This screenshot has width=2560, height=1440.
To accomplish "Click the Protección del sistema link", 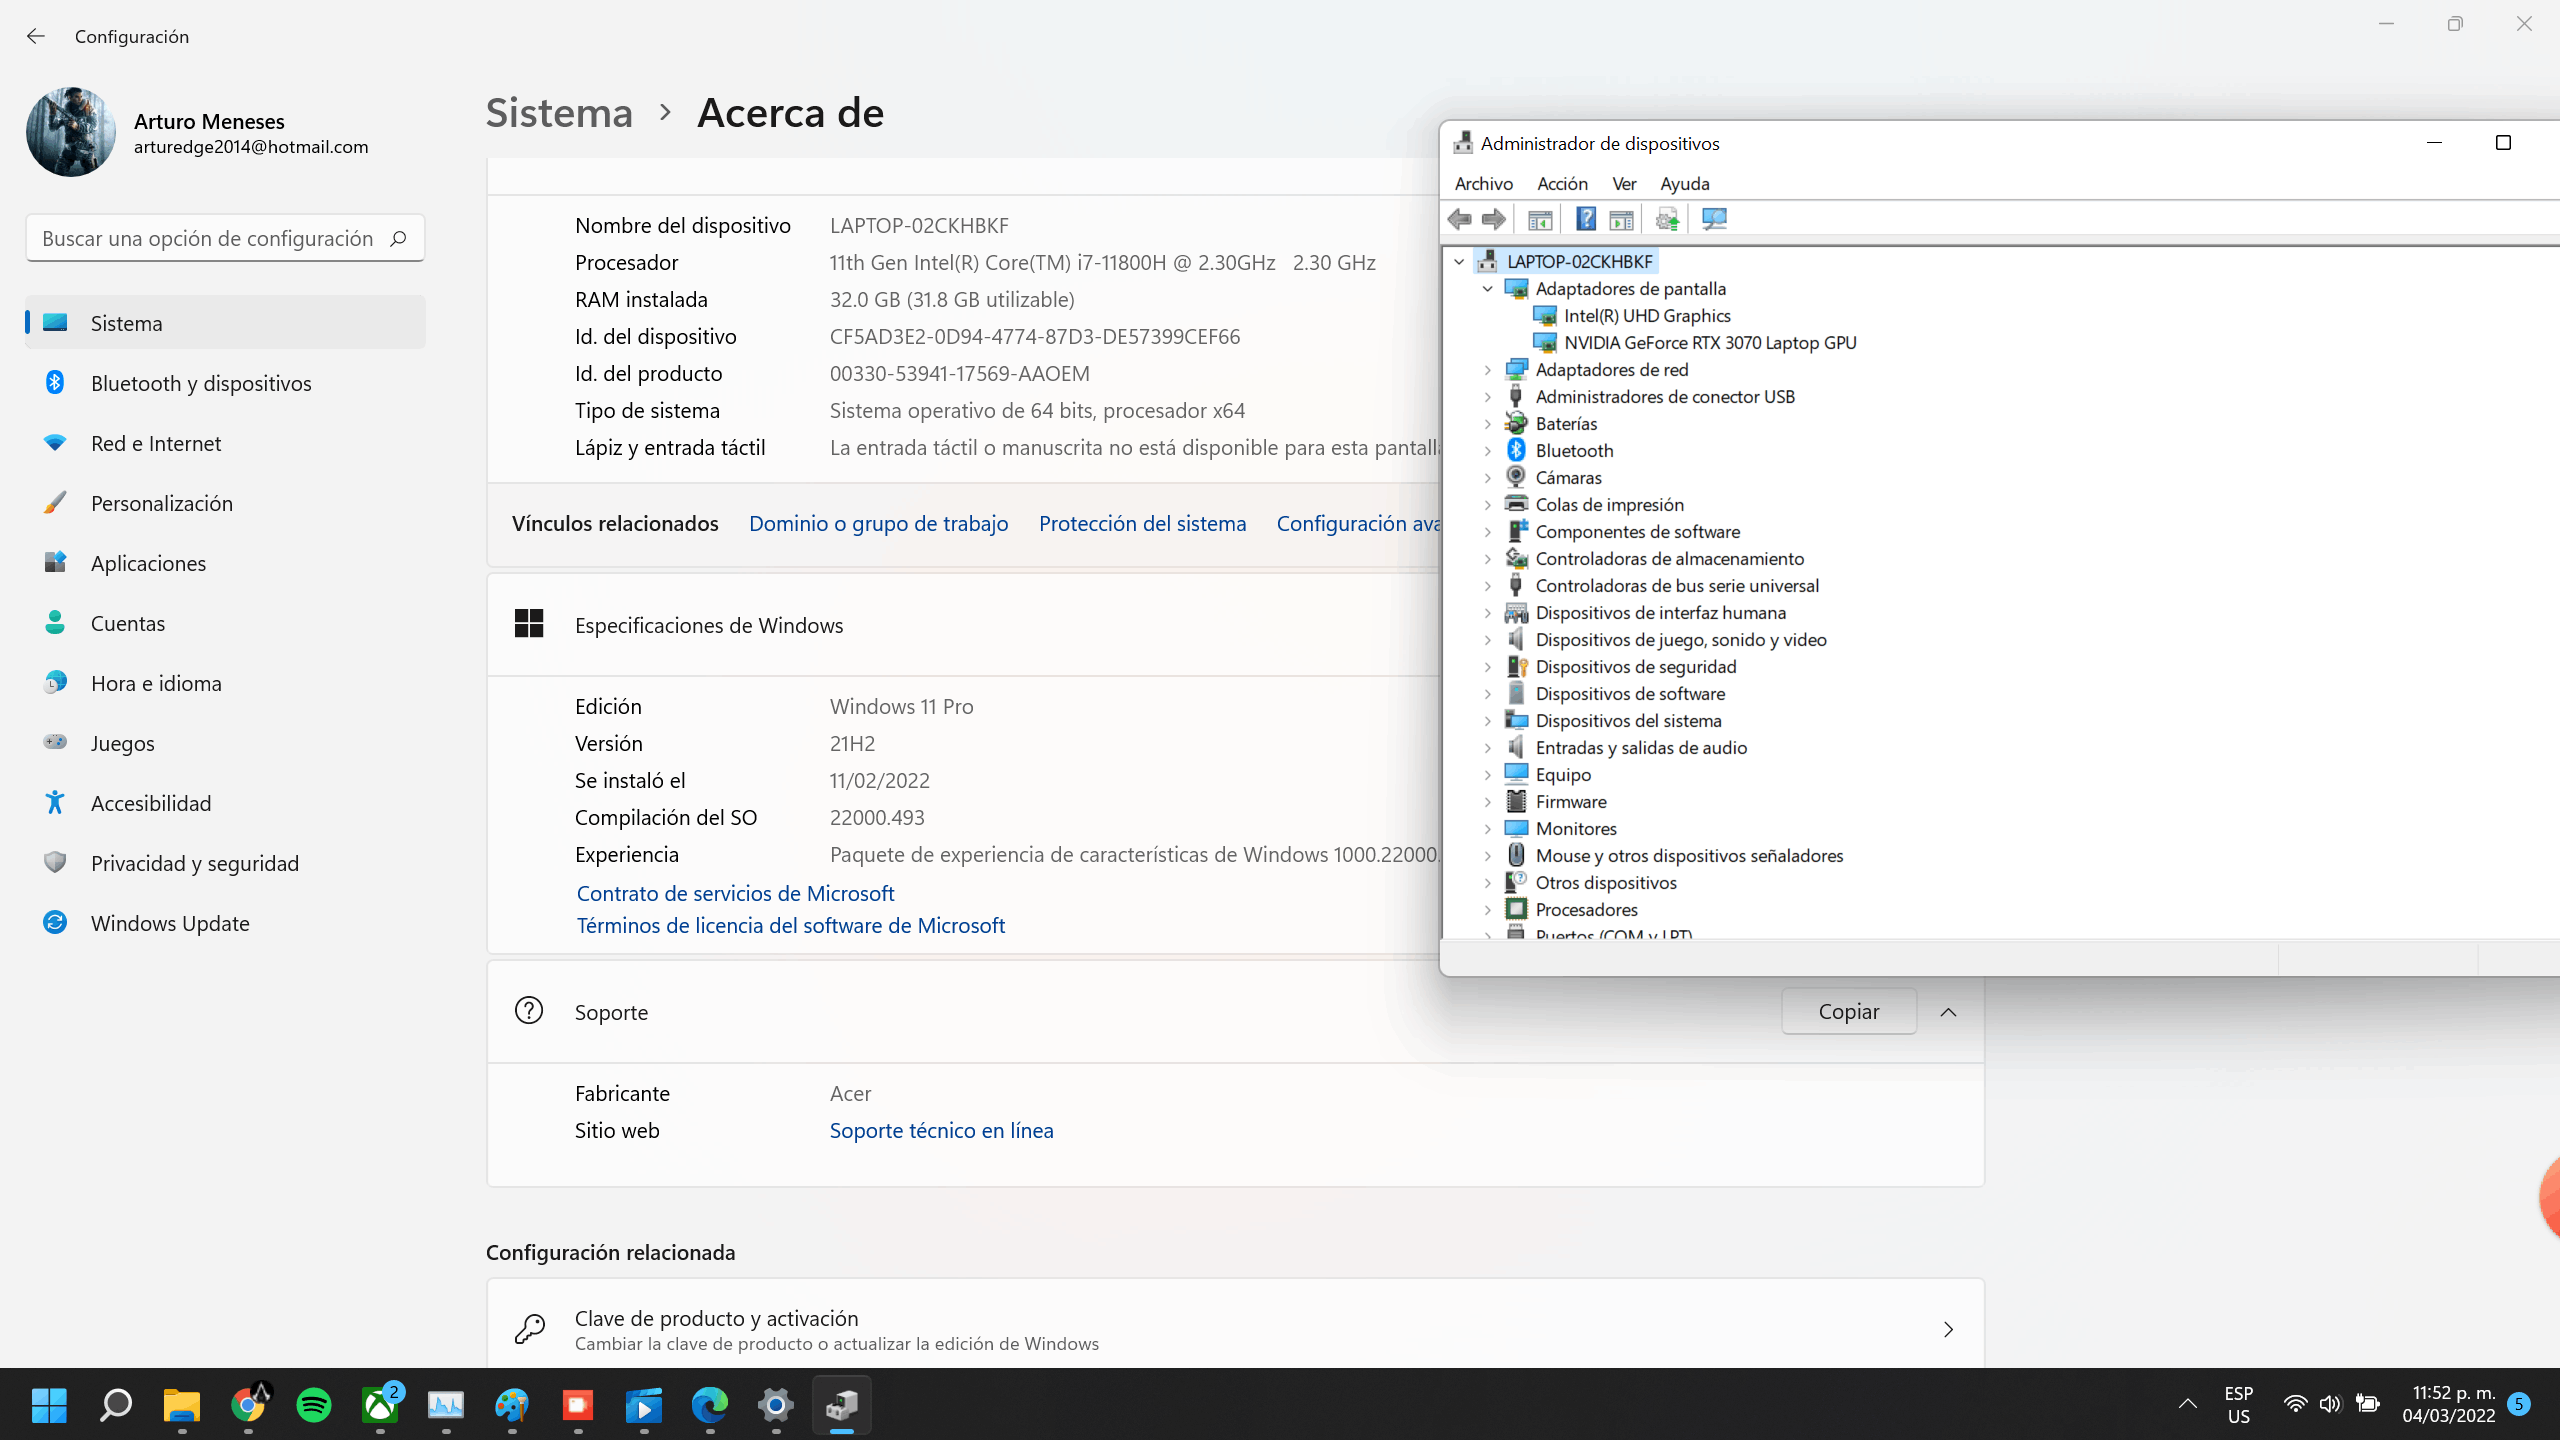I will click(1143, 522).
